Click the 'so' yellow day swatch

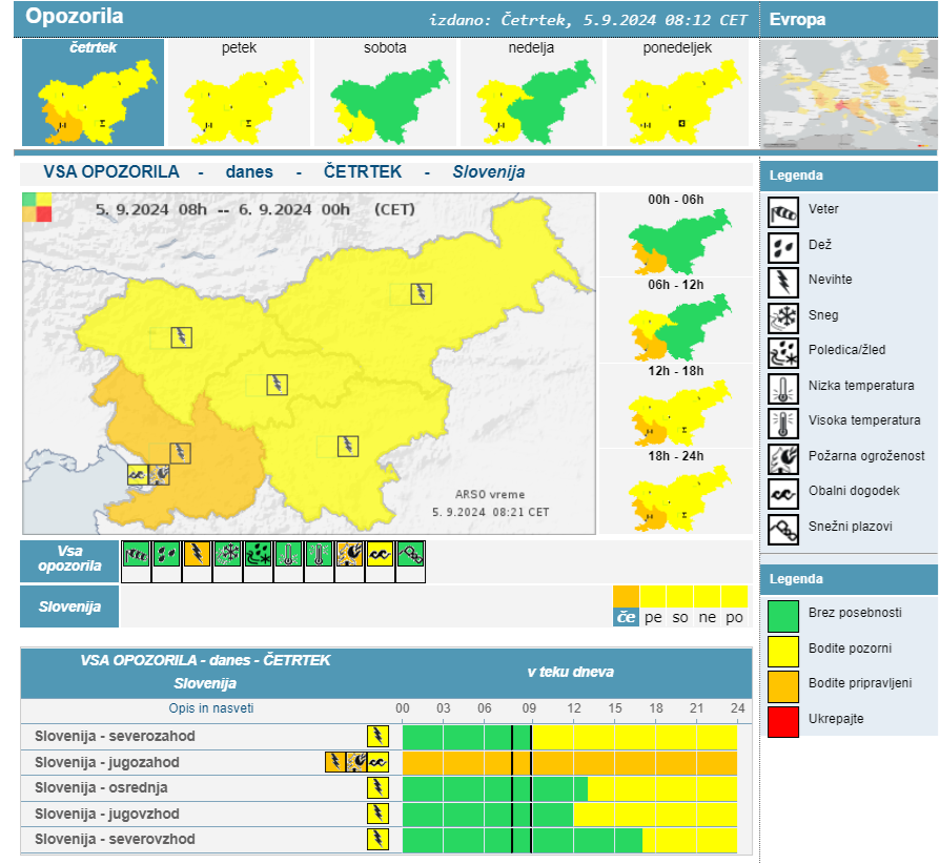pos(680,607)
